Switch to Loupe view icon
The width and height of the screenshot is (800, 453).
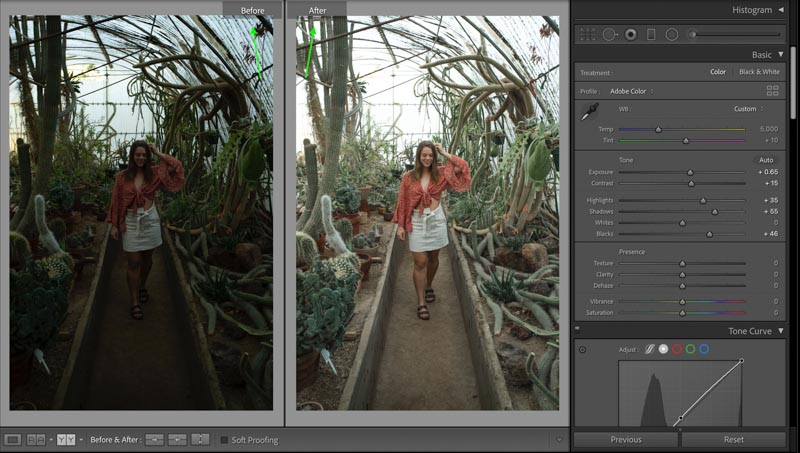click(13, 439)
